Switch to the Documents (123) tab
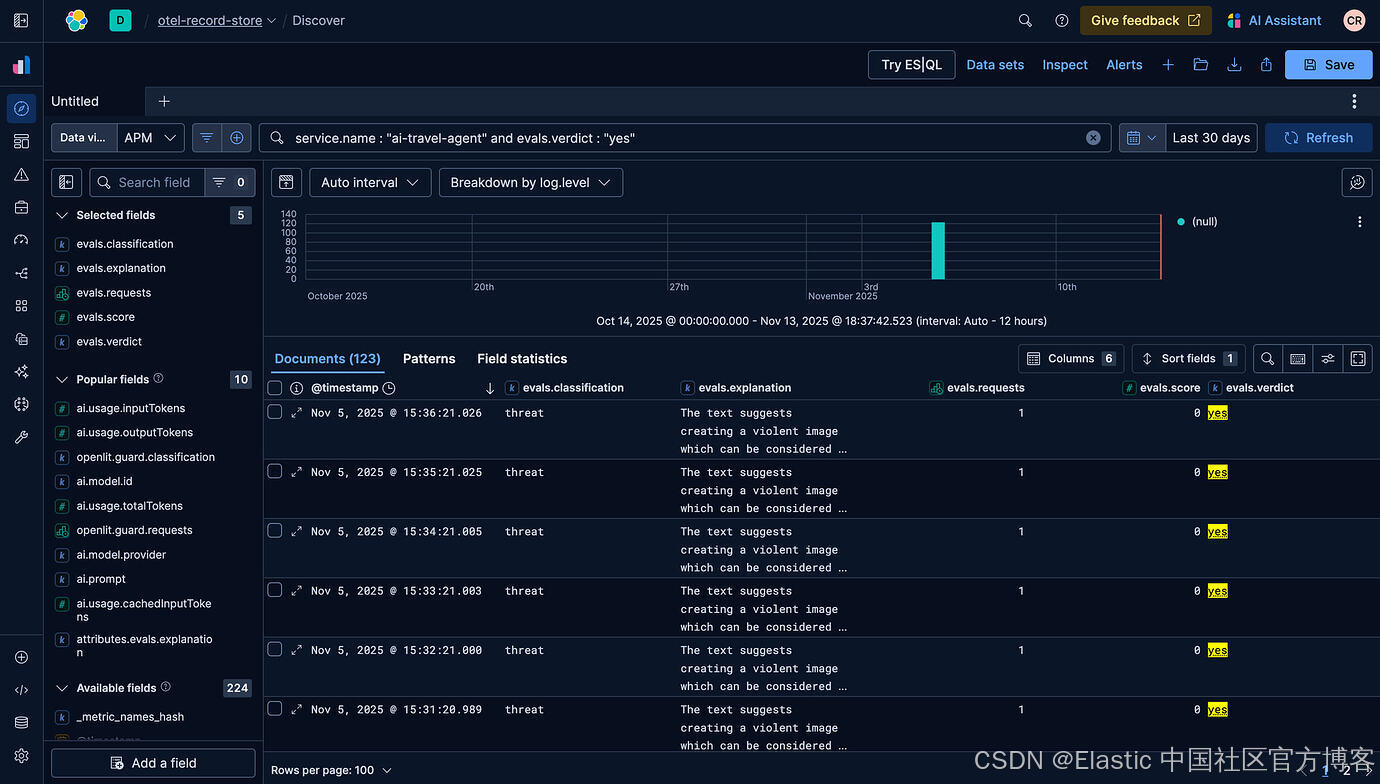Viewport: 1380px width, 784px height. [328, 358]
